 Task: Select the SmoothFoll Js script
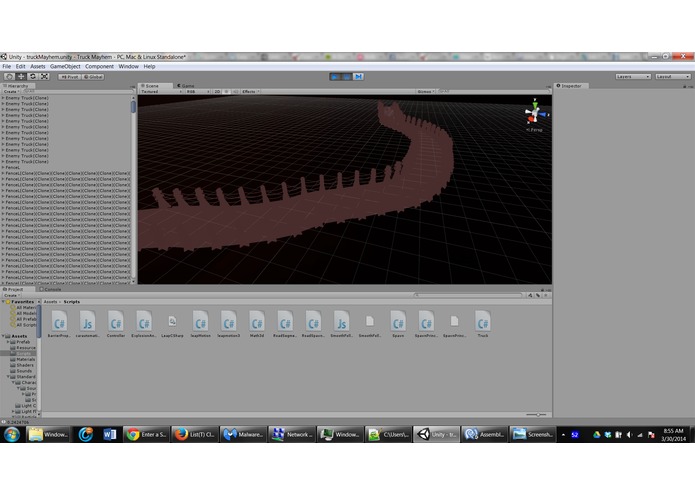coord(341,324)
